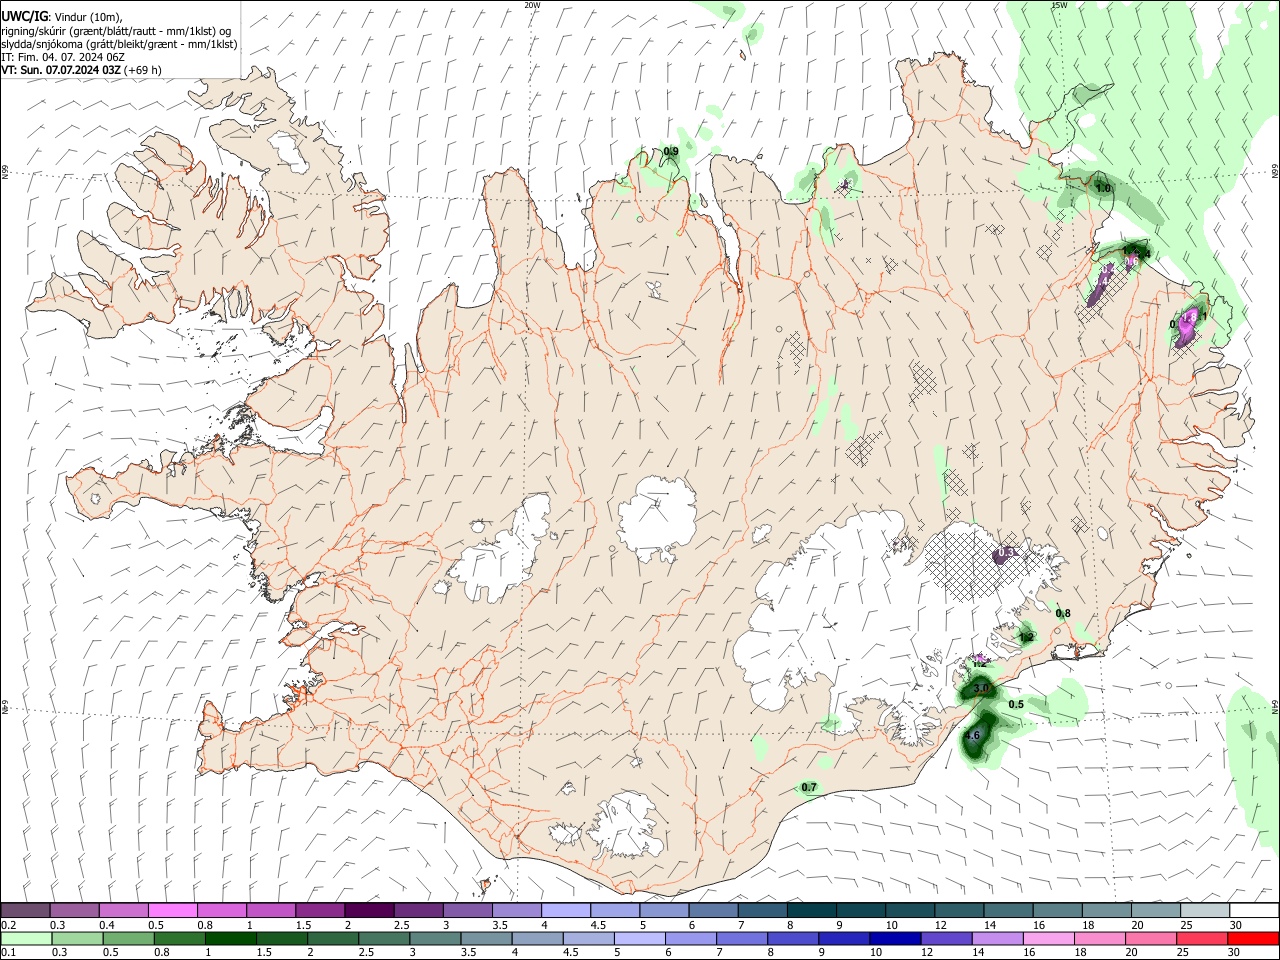Pick the dark purple 2 swatch in upper row
The height and width of the screenshot is (960, 1280).
369,911
